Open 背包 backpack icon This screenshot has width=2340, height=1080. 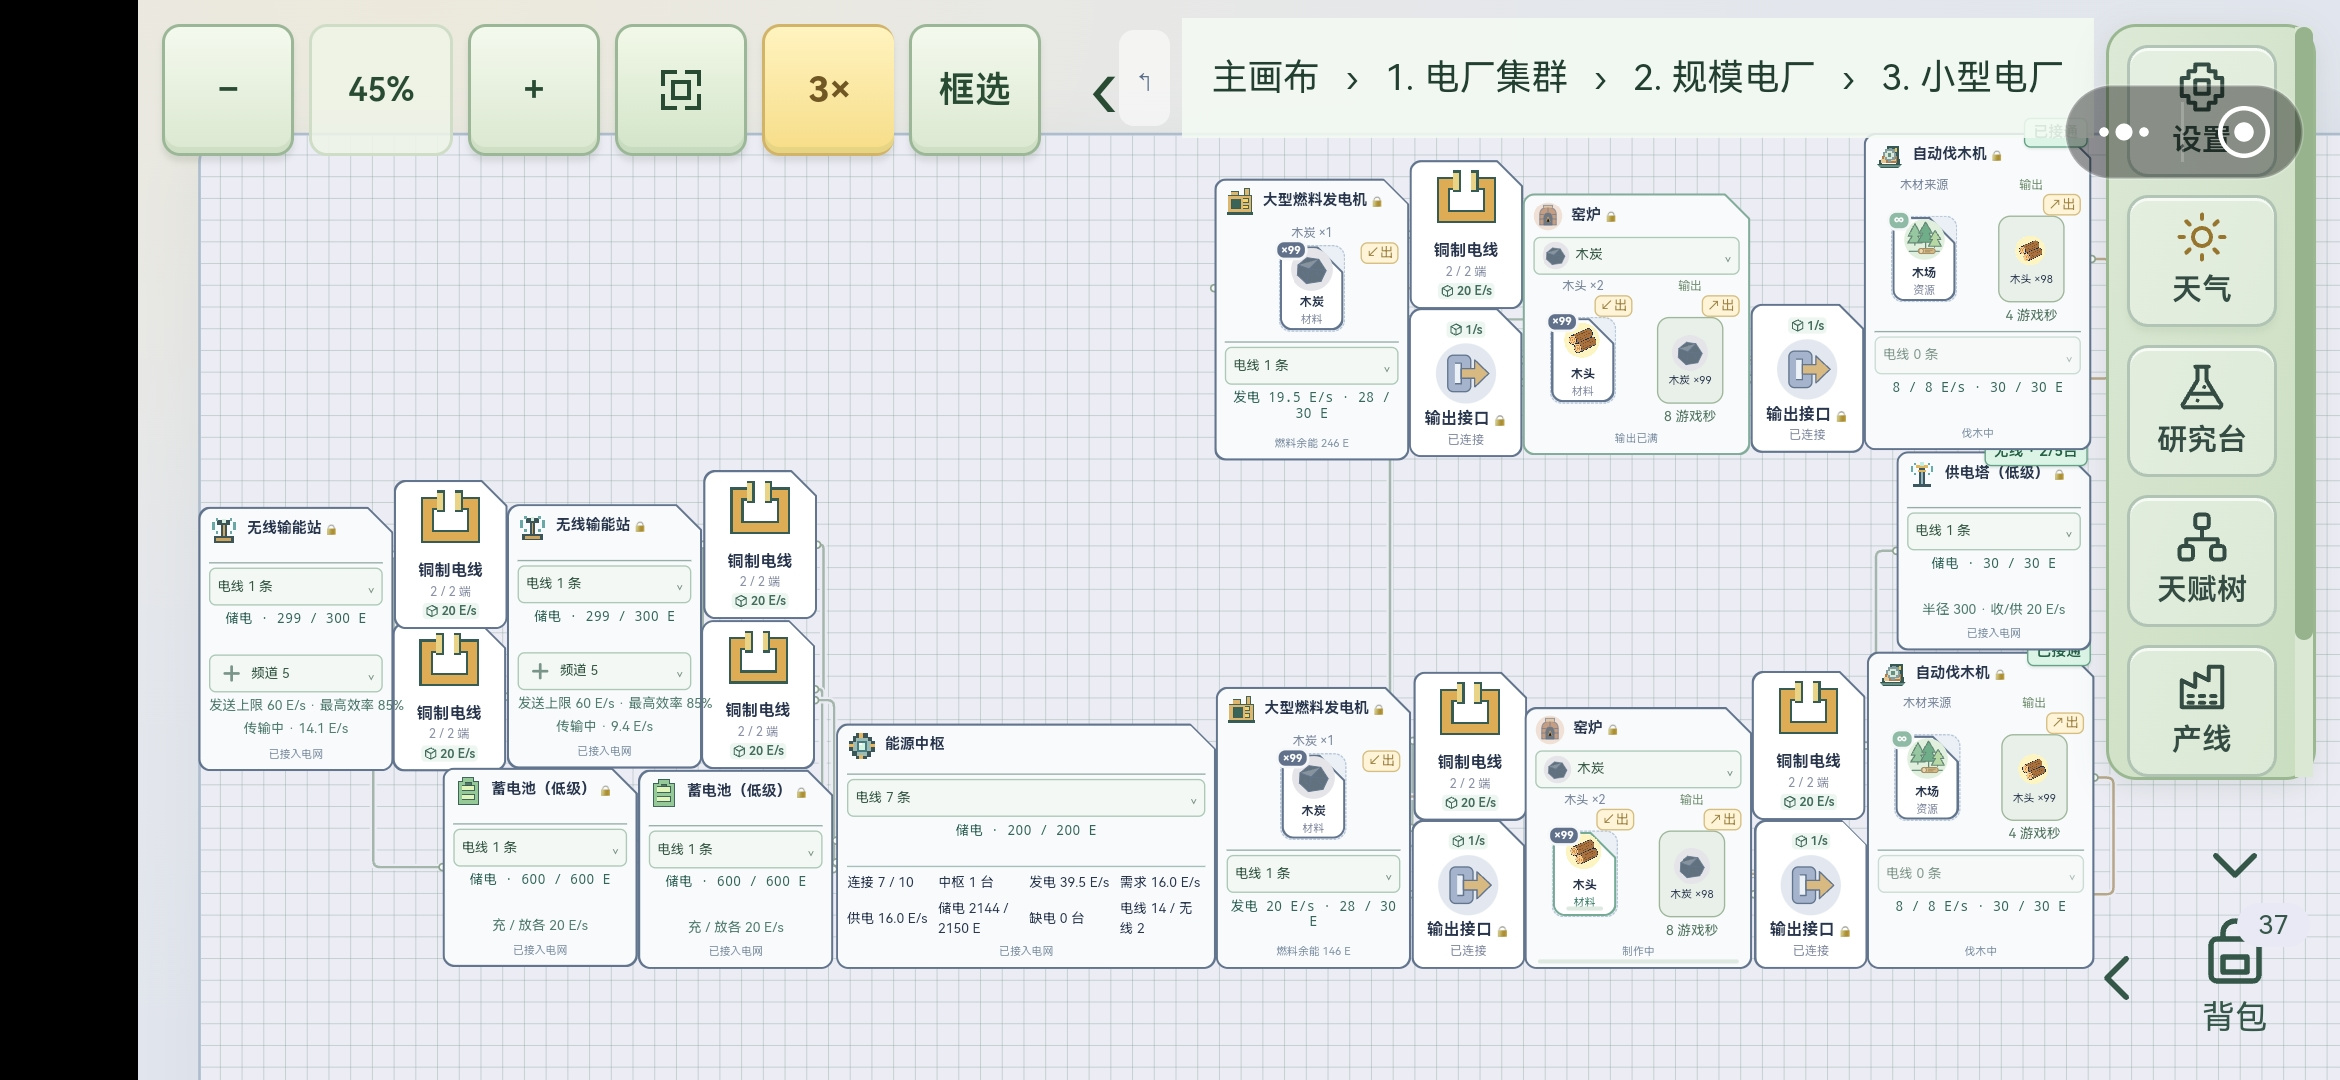click(2234, 952)
